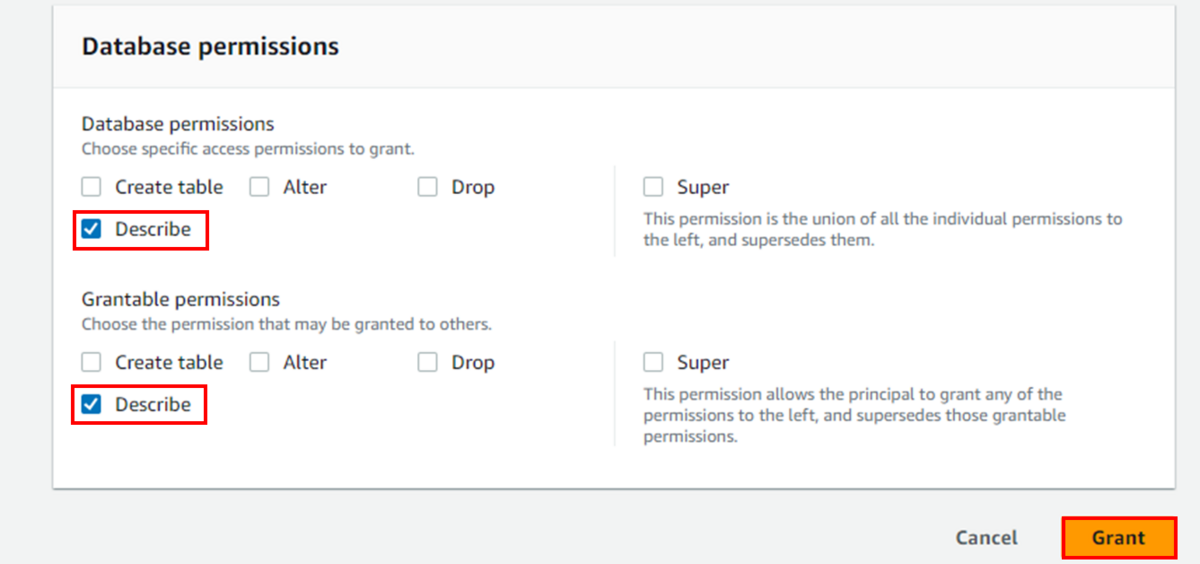Screen dimensions: 1200x564
Task: Tick the Drop checkbox under Grantable permissions
Action: pyautogui.click(x=428, y=362)
